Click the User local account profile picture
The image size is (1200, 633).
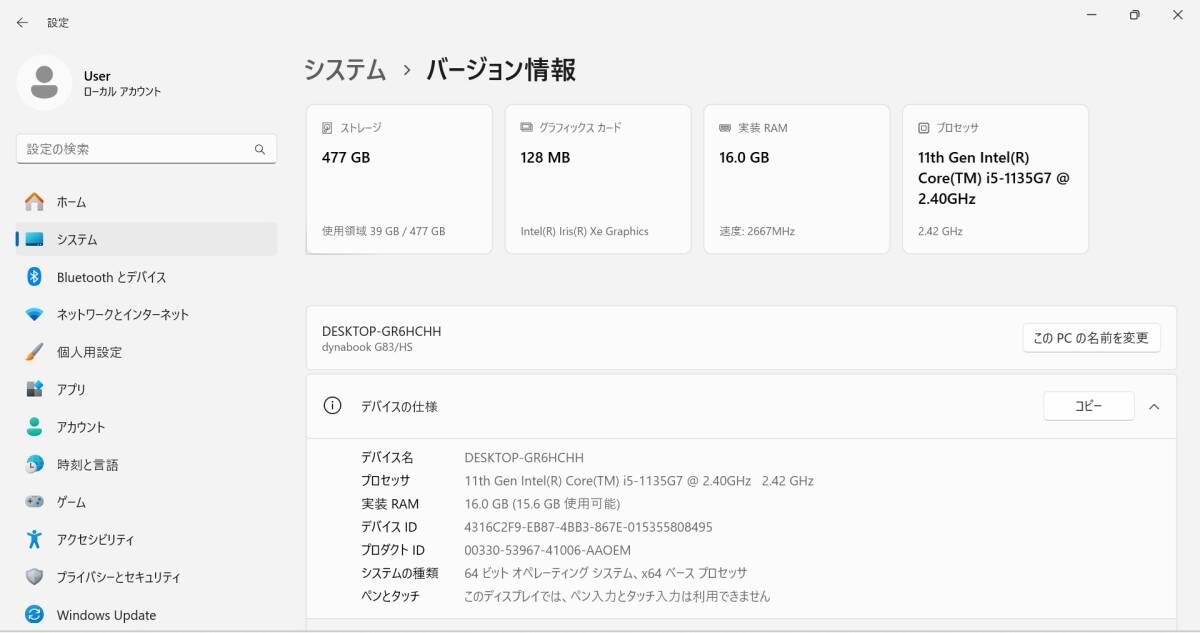point(44,83)
